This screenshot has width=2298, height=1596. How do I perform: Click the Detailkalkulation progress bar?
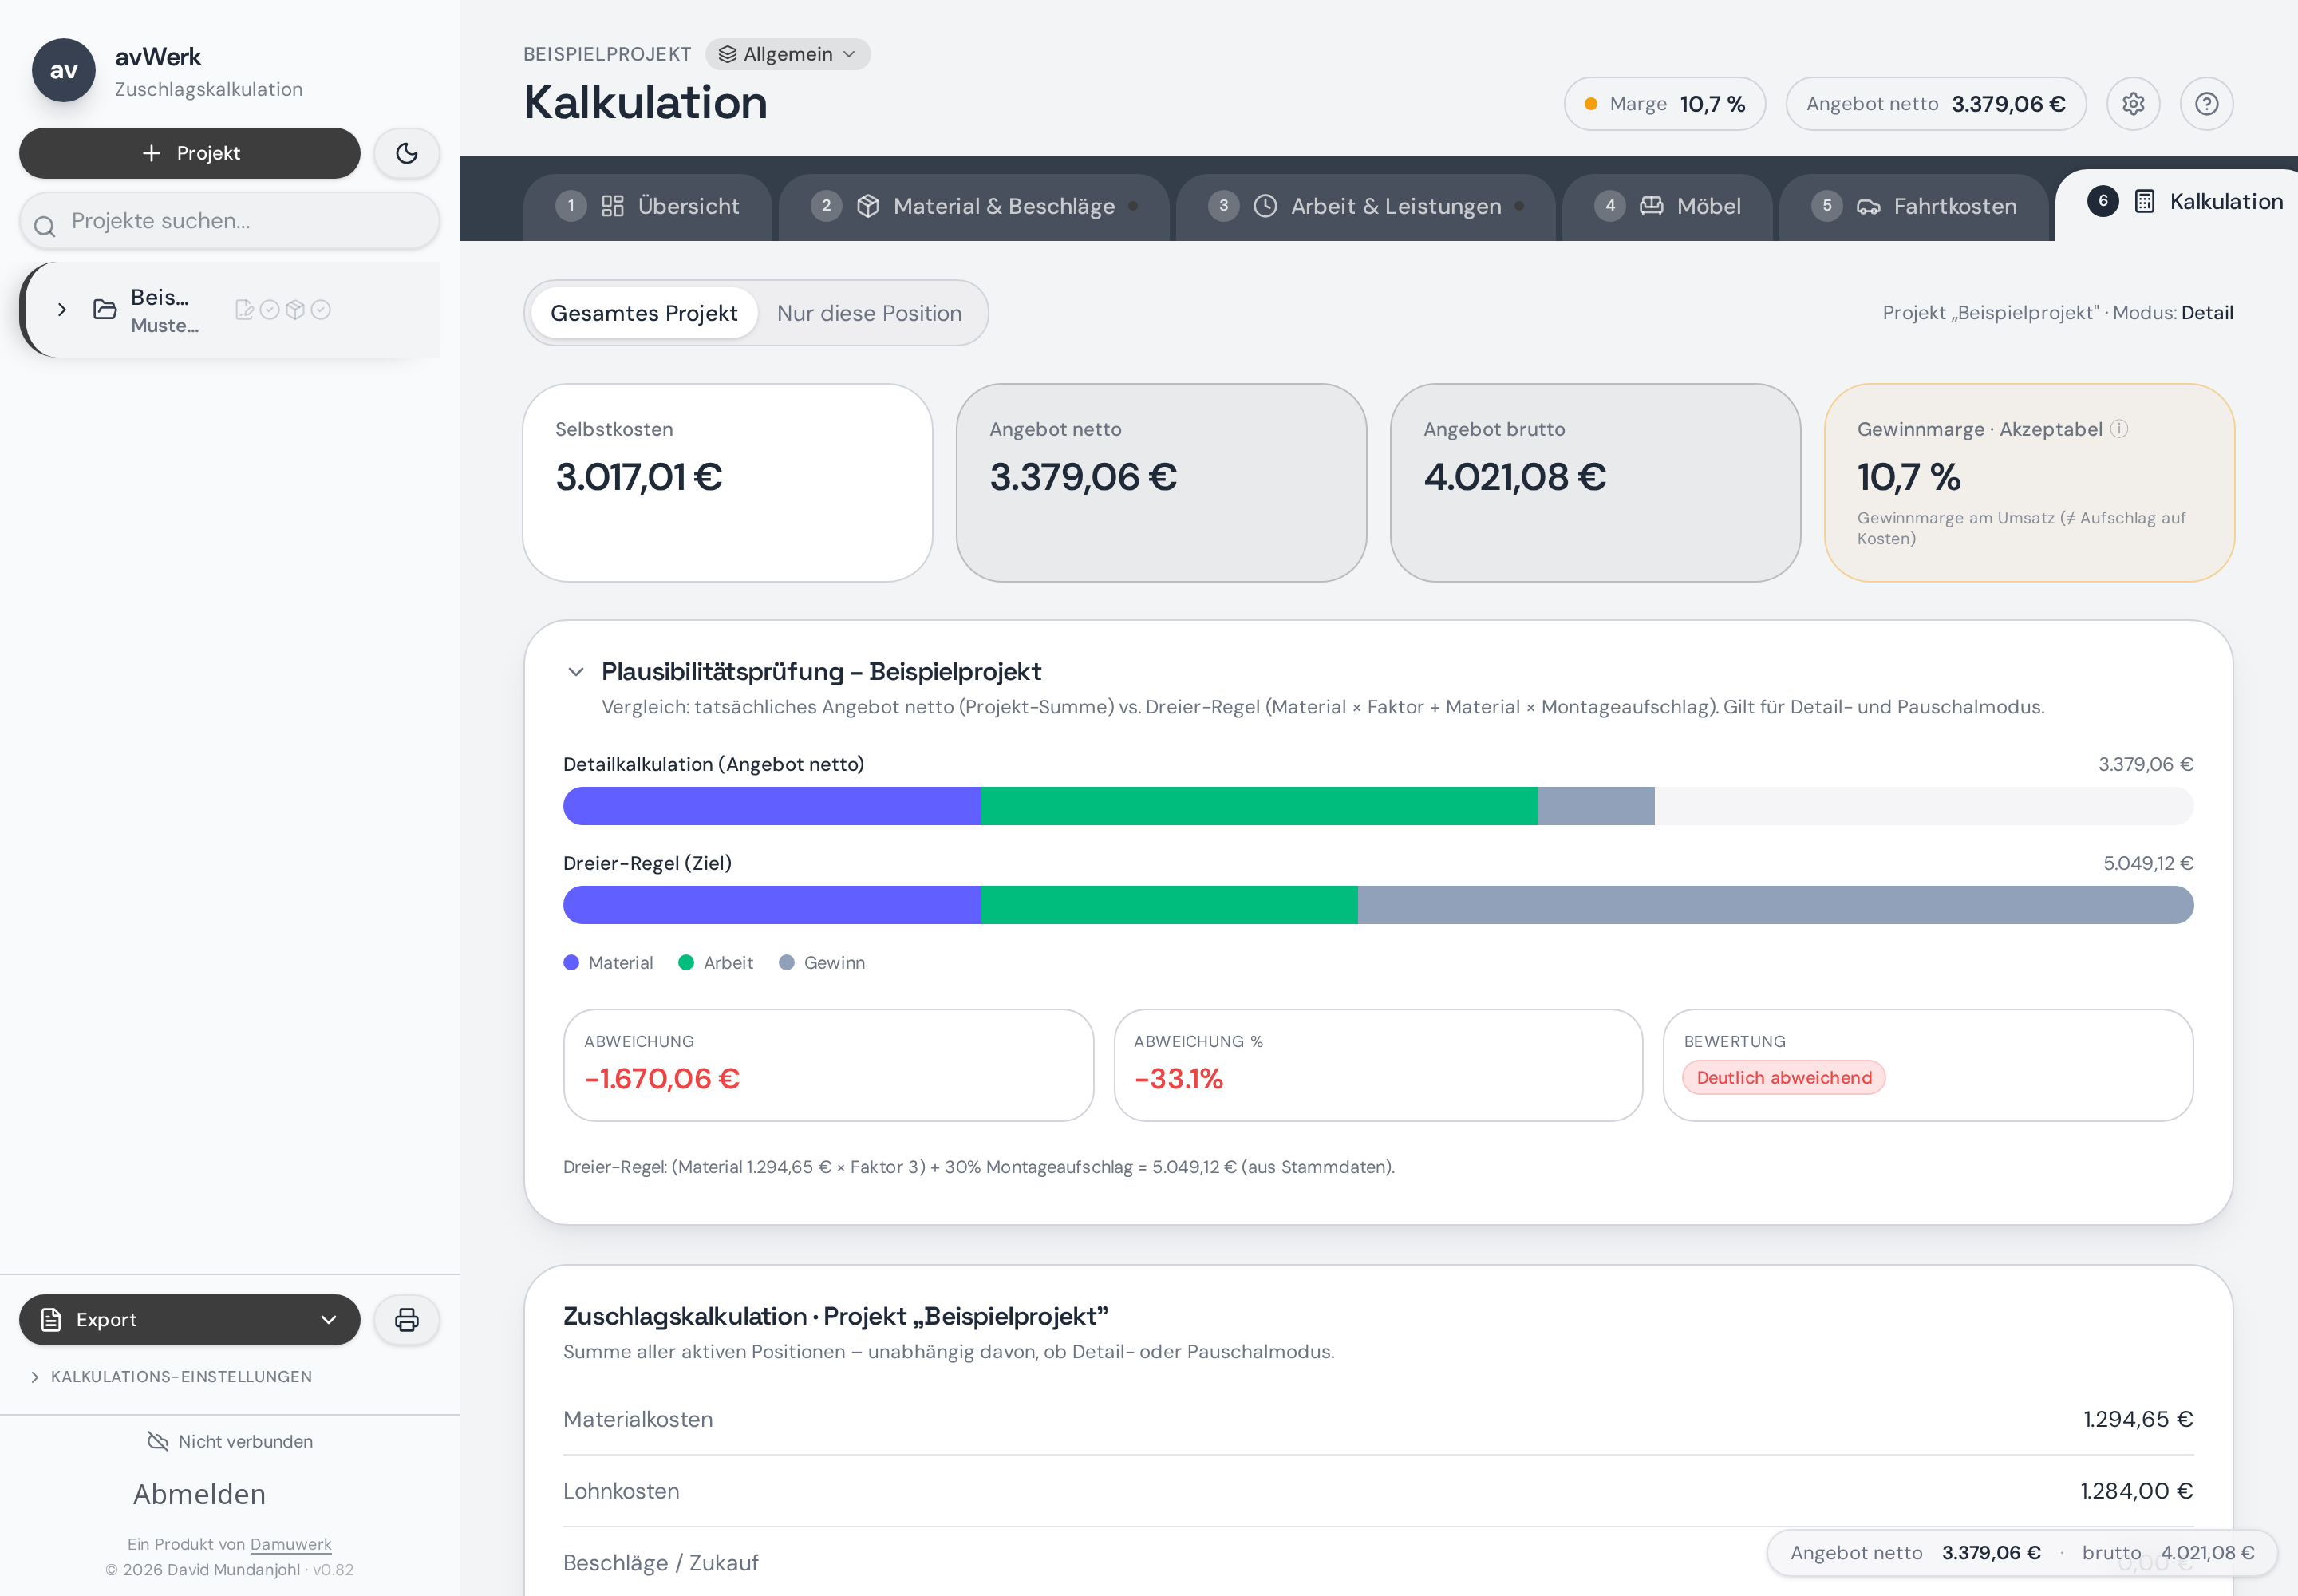[1378, 806]
